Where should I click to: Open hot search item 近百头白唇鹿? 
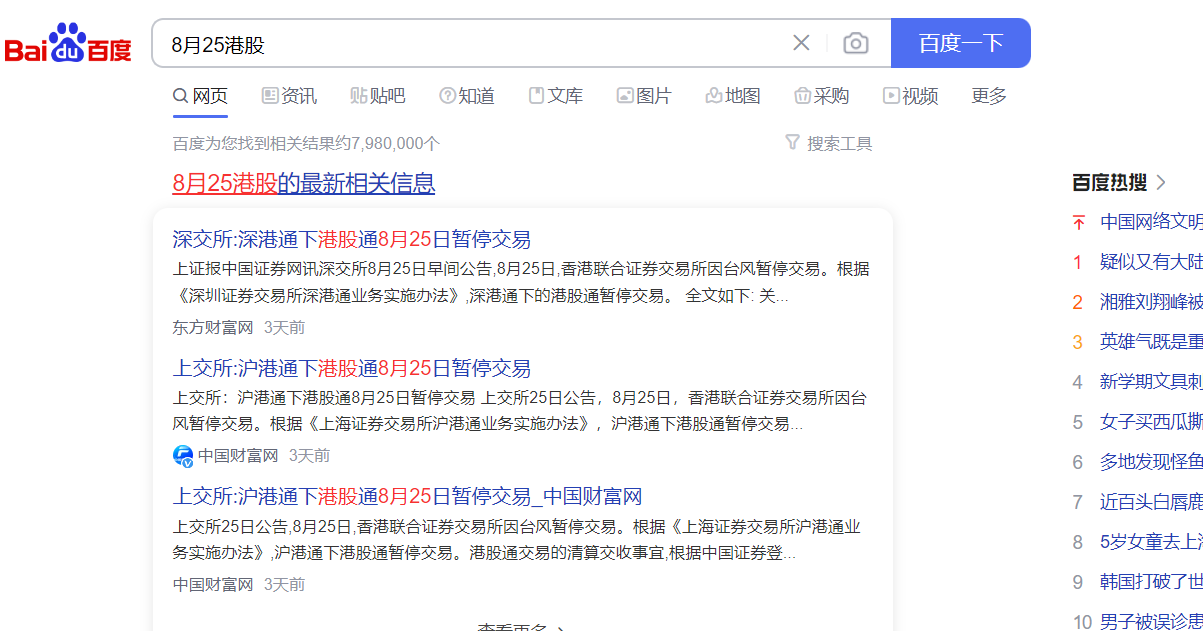click(1151, 502)
